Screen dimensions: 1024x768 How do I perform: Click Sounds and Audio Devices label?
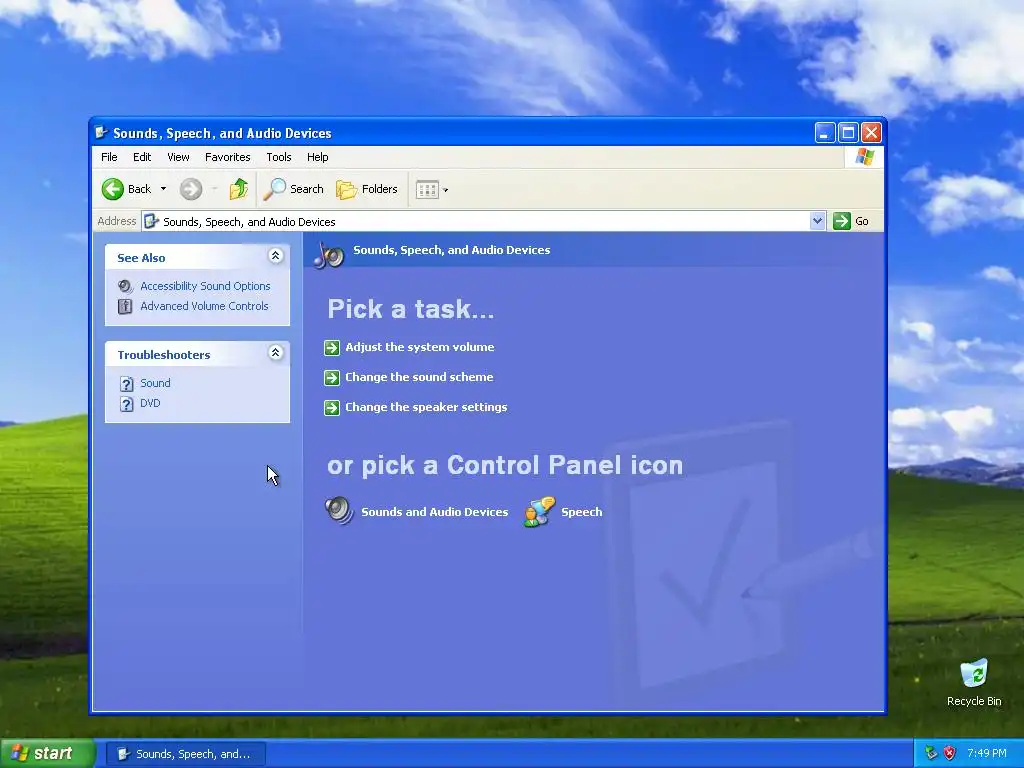434,512
